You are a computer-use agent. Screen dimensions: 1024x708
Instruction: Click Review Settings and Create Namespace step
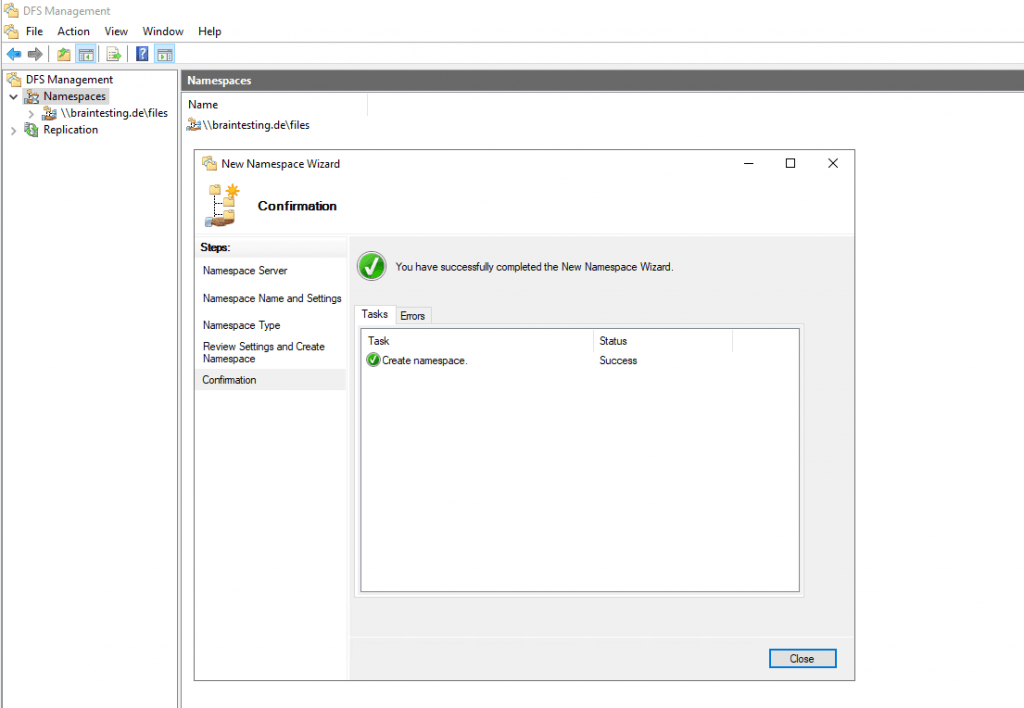tap(263, 353)
